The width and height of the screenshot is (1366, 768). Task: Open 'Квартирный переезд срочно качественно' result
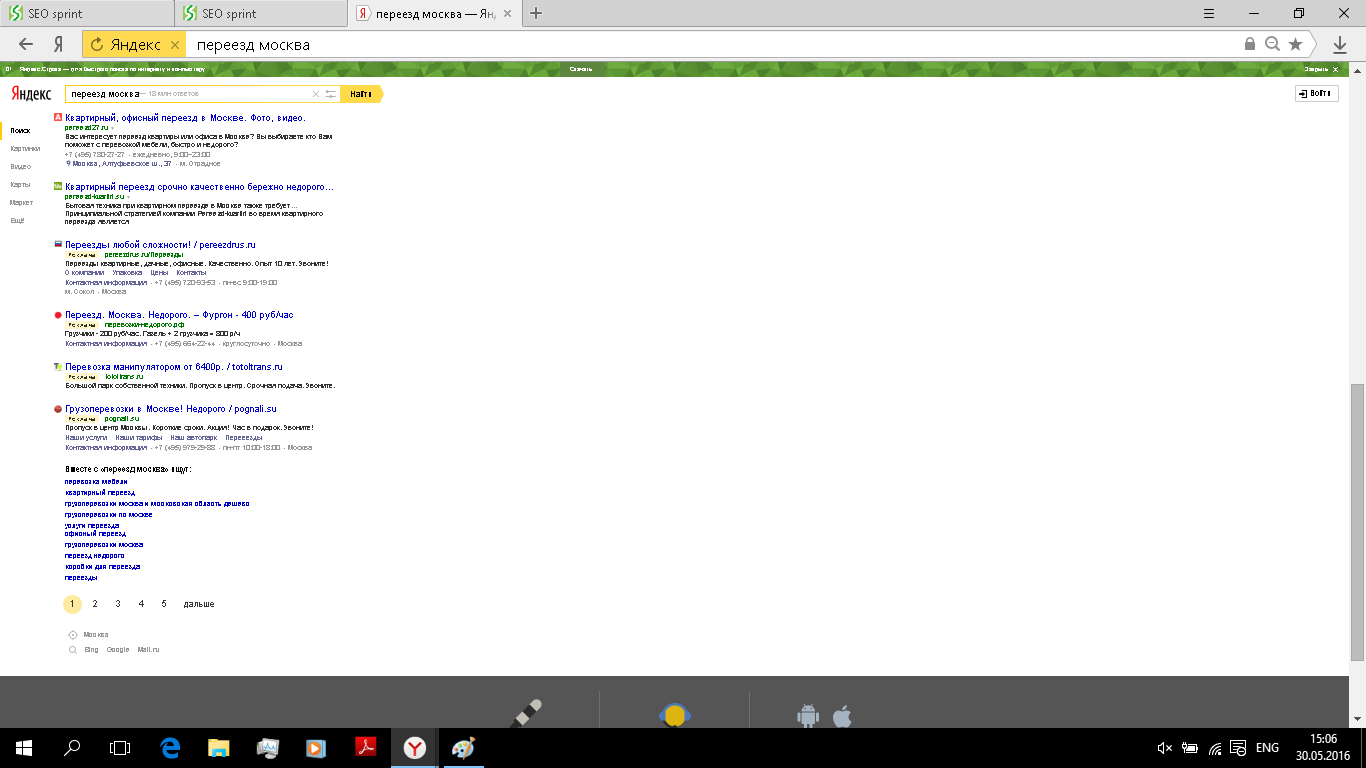(200, 187)
